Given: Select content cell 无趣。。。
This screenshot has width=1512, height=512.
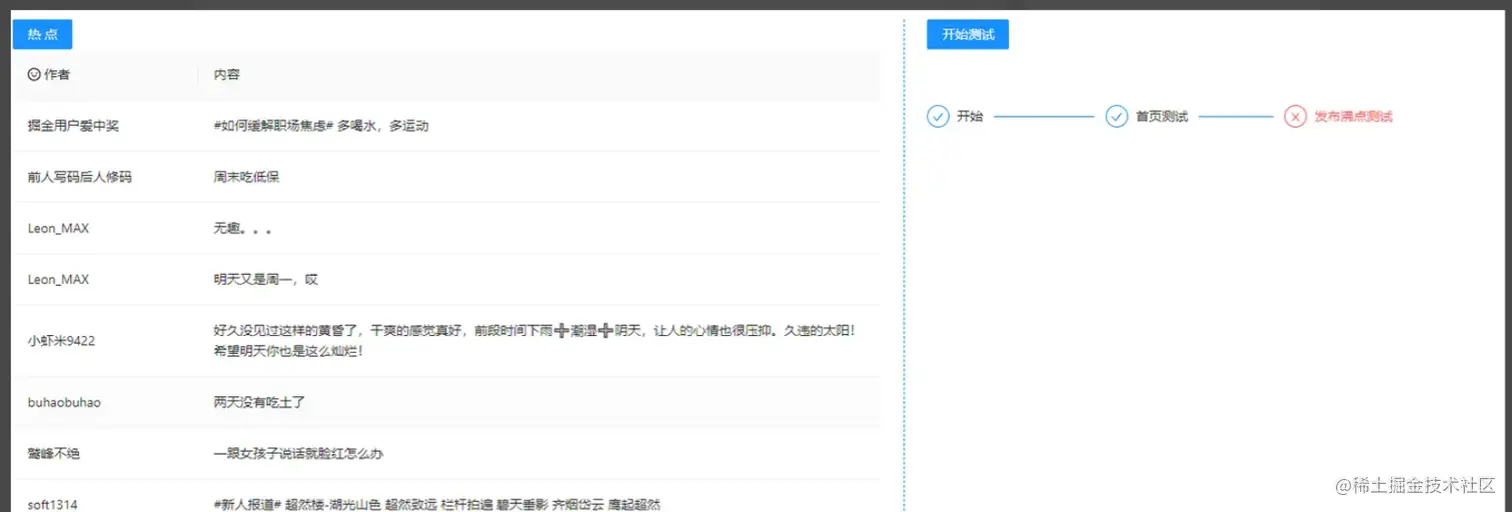Looking at the screenshot, I should [x=242, y=228].
